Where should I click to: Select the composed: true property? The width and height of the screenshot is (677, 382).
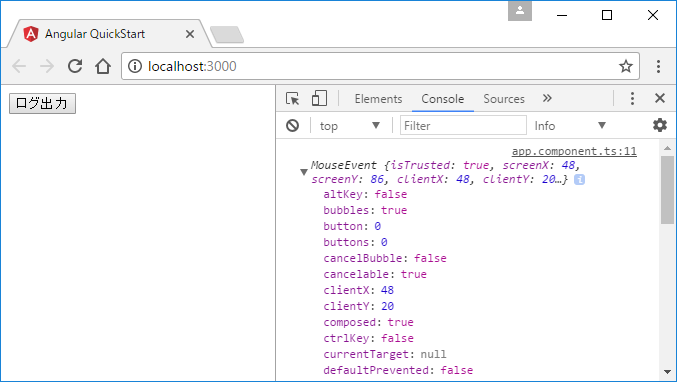[368, 322]
